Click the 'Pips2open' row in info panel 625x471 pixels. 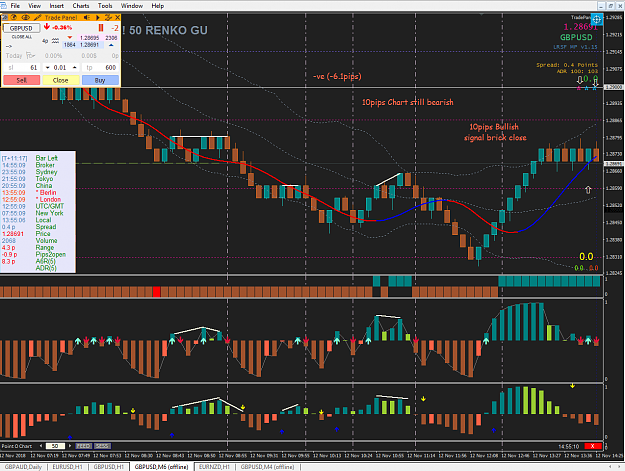click(x=34, y=254)
